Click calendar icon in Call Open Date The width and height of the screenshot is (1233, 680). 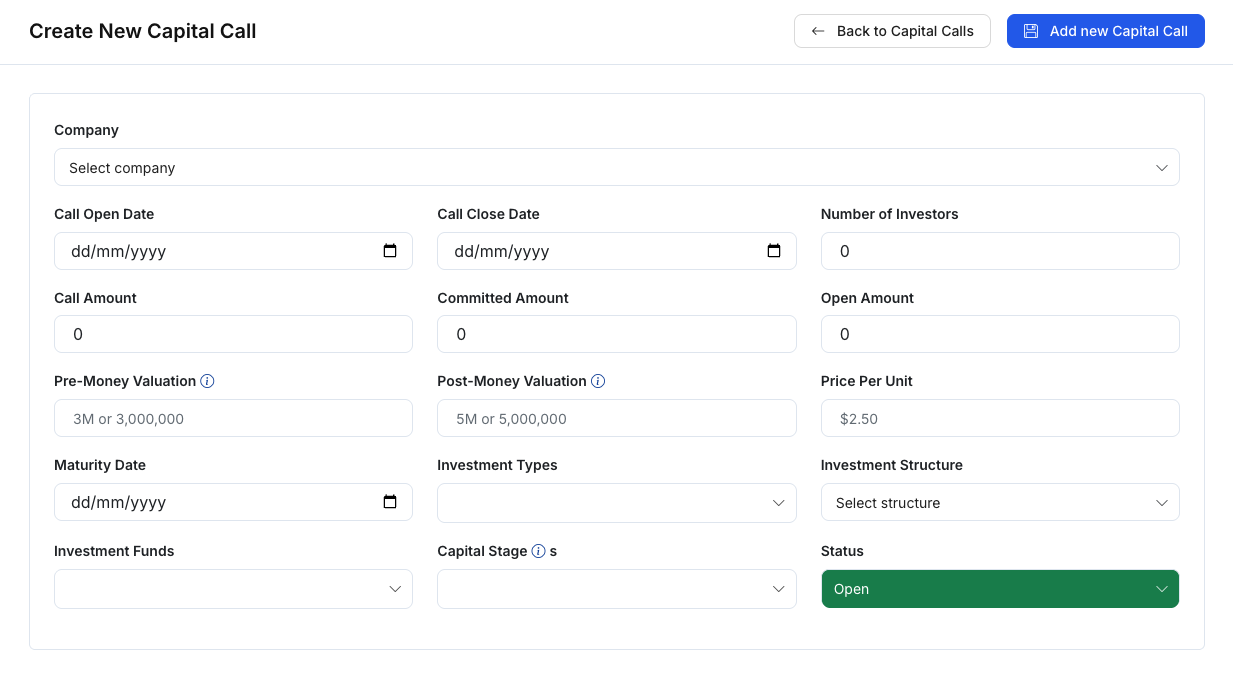(x=390, y=251)
